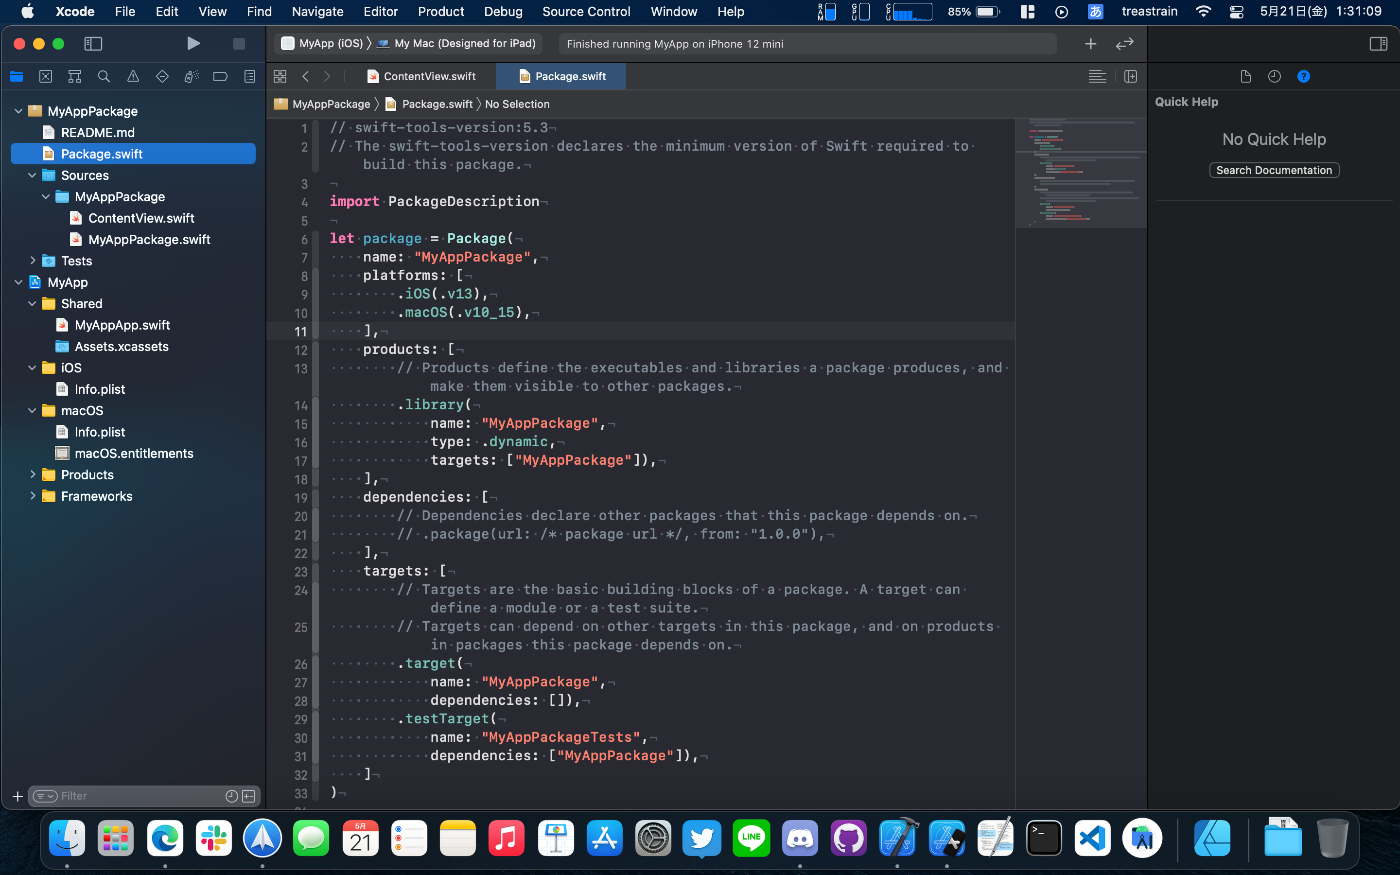Switch to the Symbol navigator
Viewport: 1400px width, 875px height.
coord(74,76)
